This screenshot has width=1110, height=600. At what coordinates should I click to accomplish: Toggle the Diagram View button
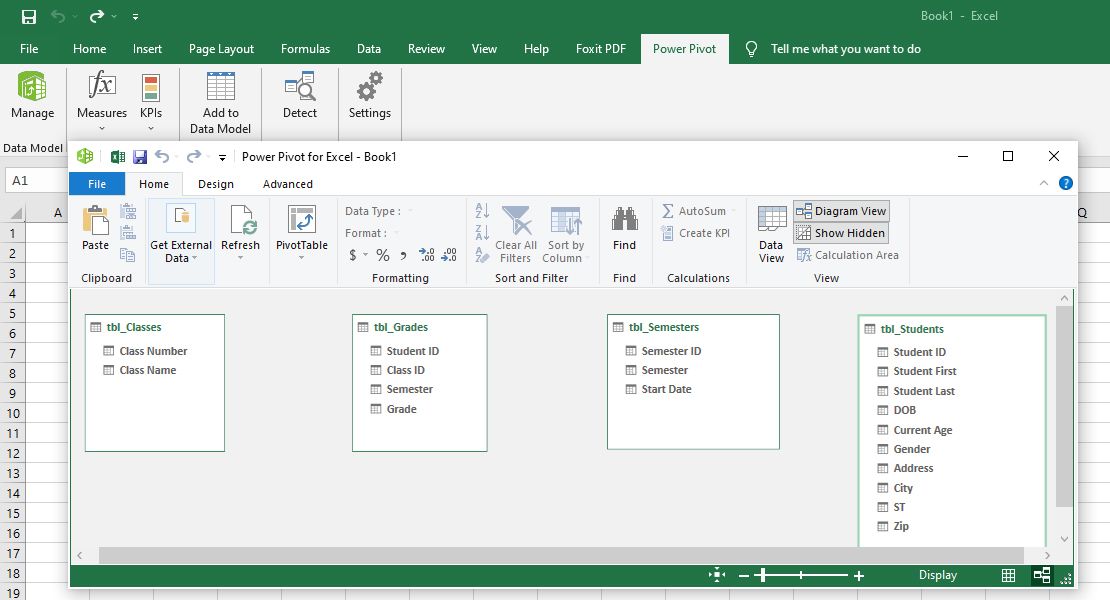click(841, 211)
